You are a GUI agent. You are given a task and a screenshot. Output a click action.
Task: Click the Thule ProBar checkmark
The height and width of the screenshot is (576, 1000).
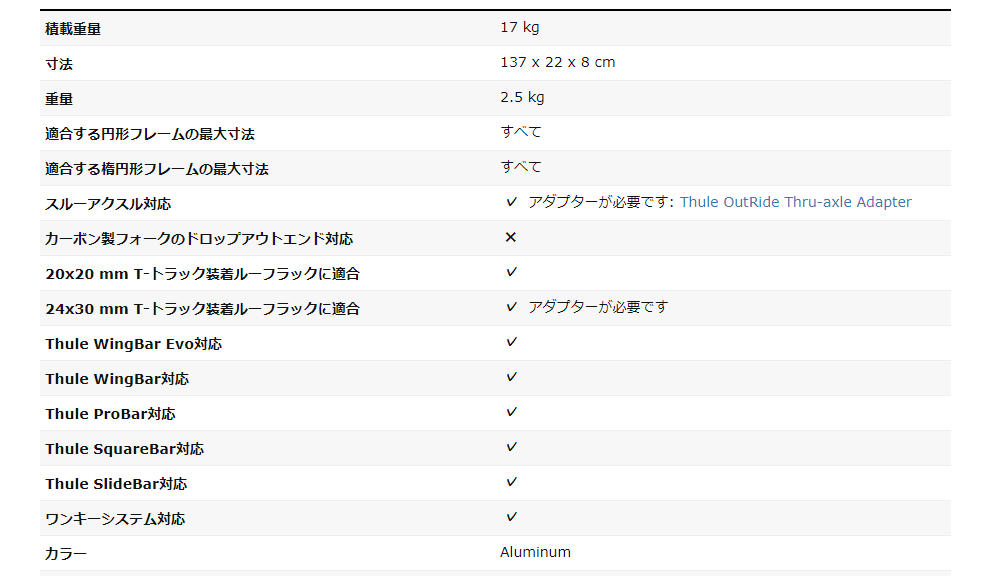coord(511,413)
